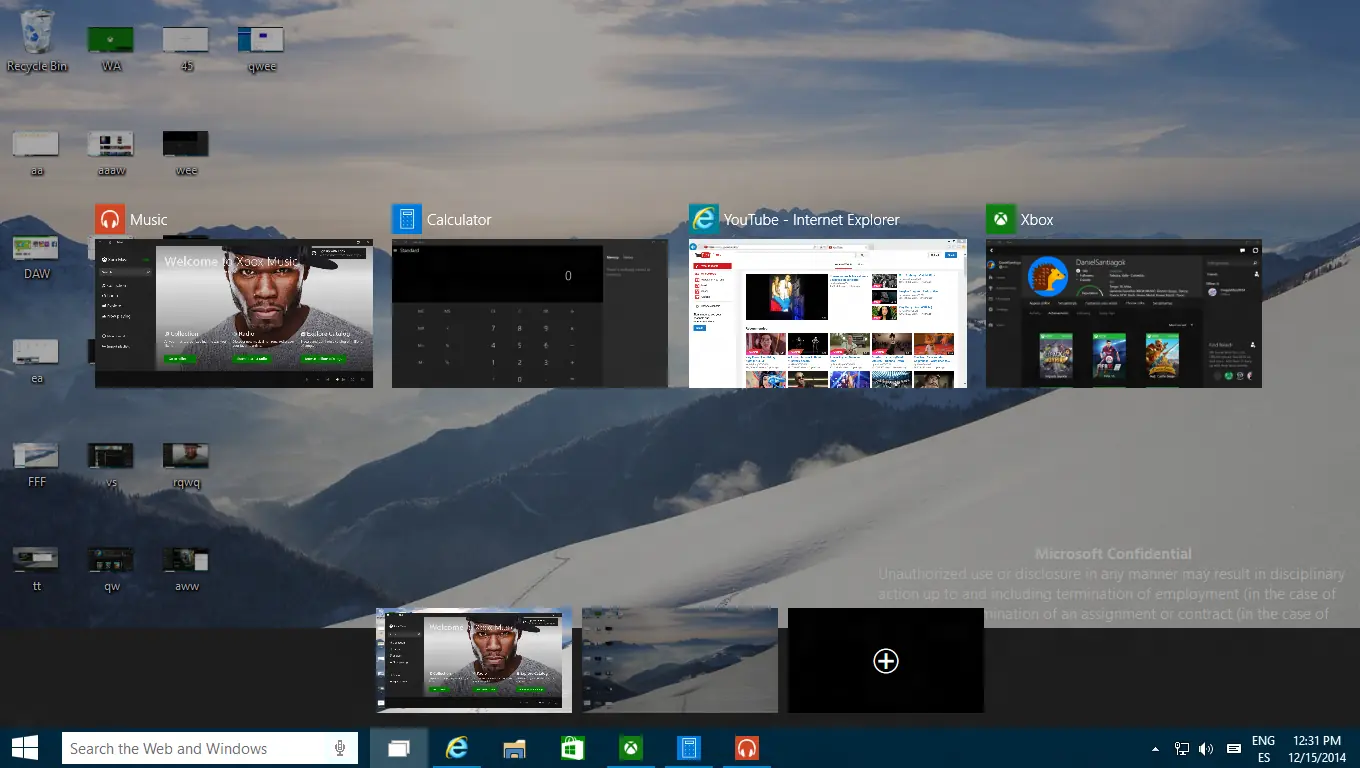Switch to the Calculator window preview
Screen dimensions: 1360x768
(529, 313)
